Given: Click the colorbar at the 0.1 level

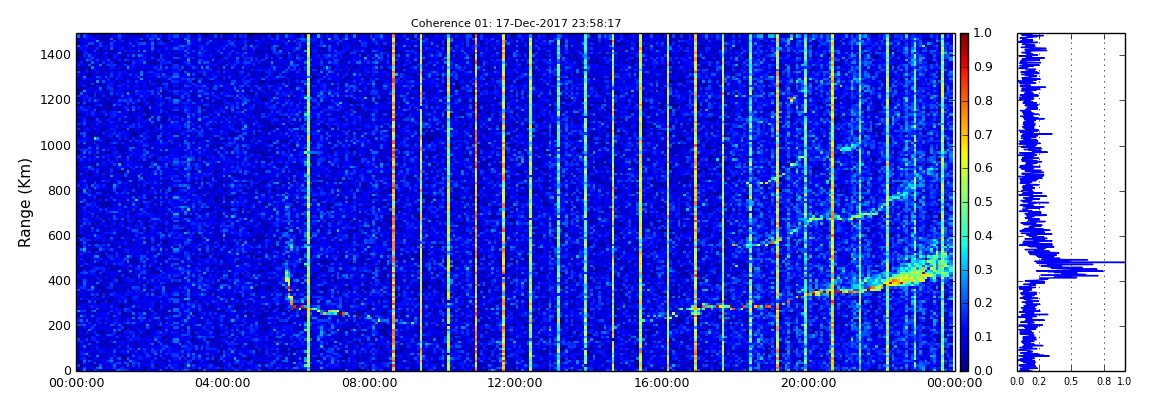Looking at the screenshot, I should tap(964, 337).
